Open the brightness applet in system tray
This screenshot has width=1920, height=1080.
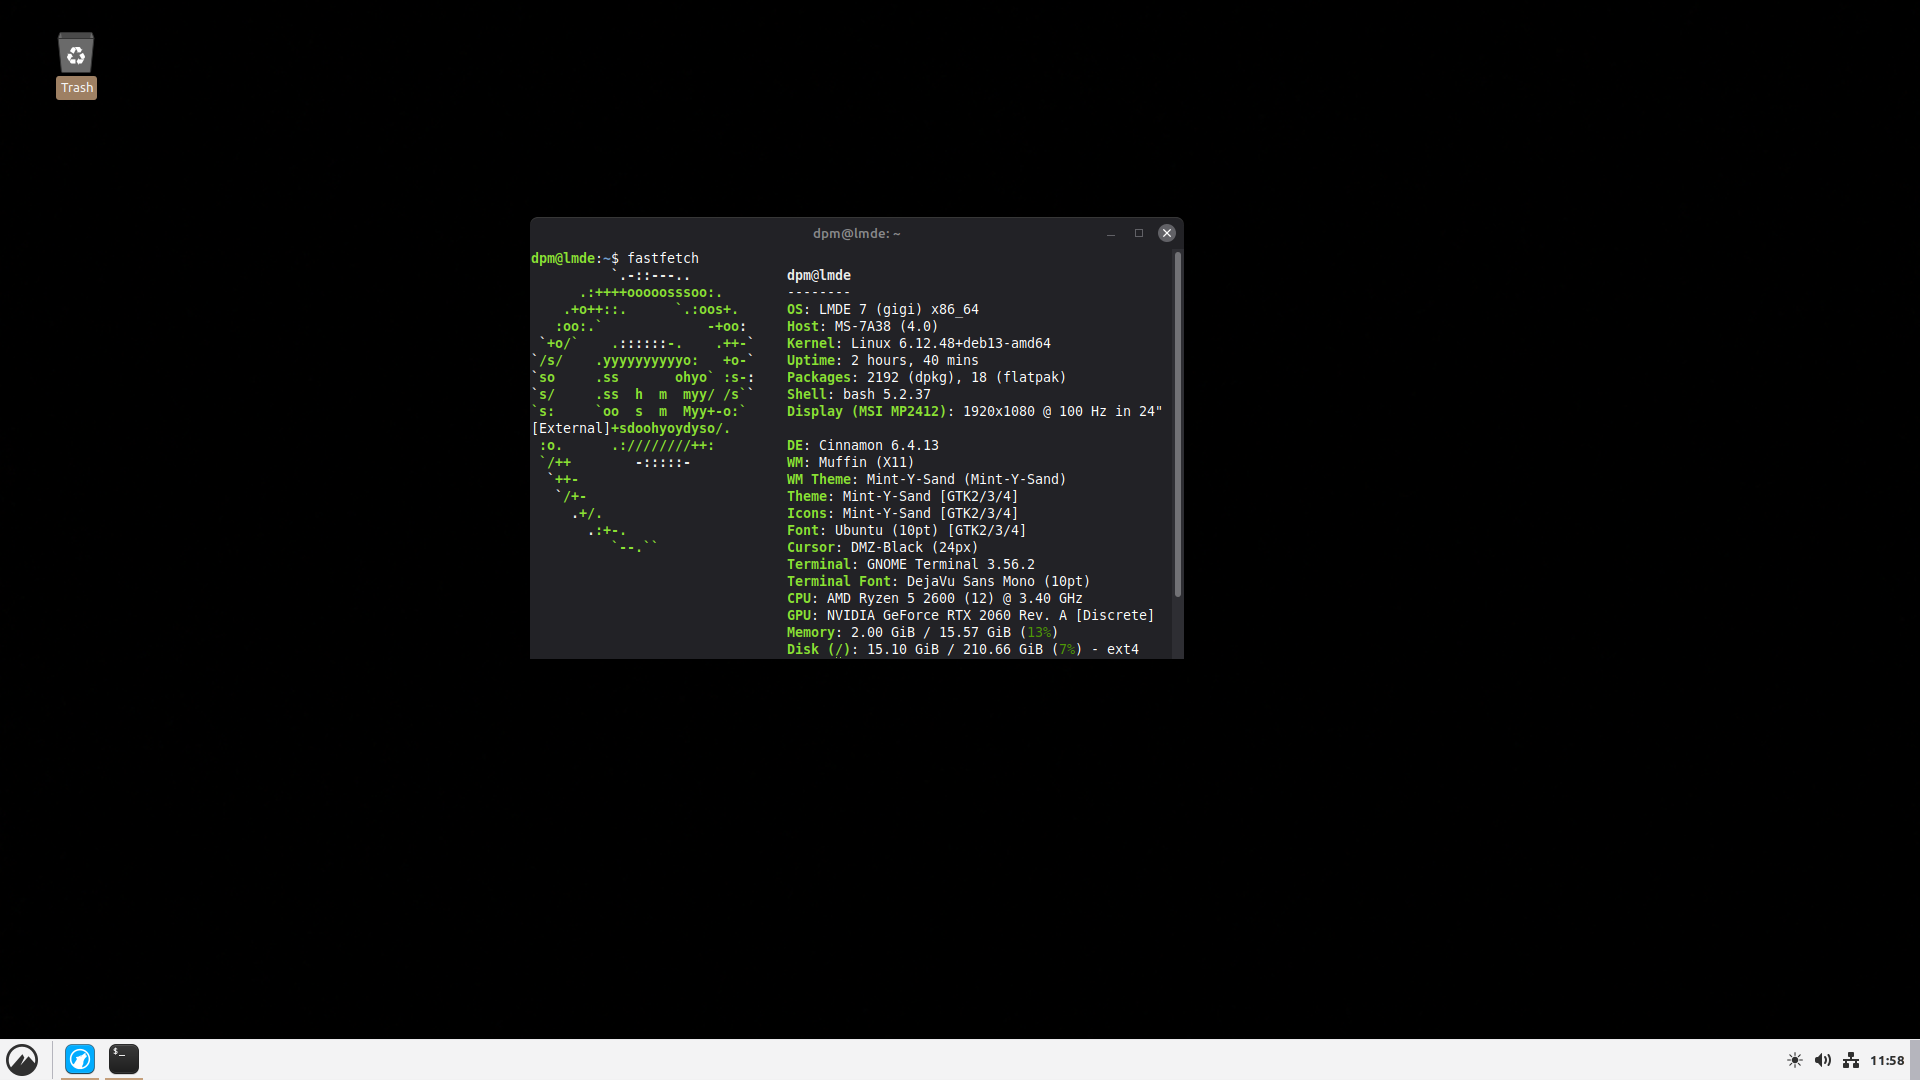[x=1795, y=1060]
